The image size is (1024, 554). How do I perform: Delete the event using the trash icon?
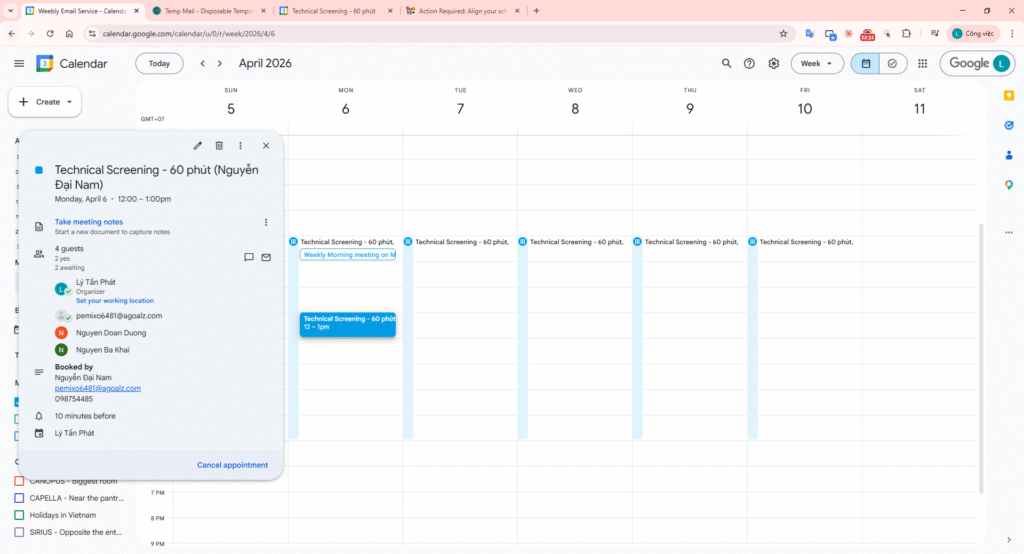pos(219,146)
